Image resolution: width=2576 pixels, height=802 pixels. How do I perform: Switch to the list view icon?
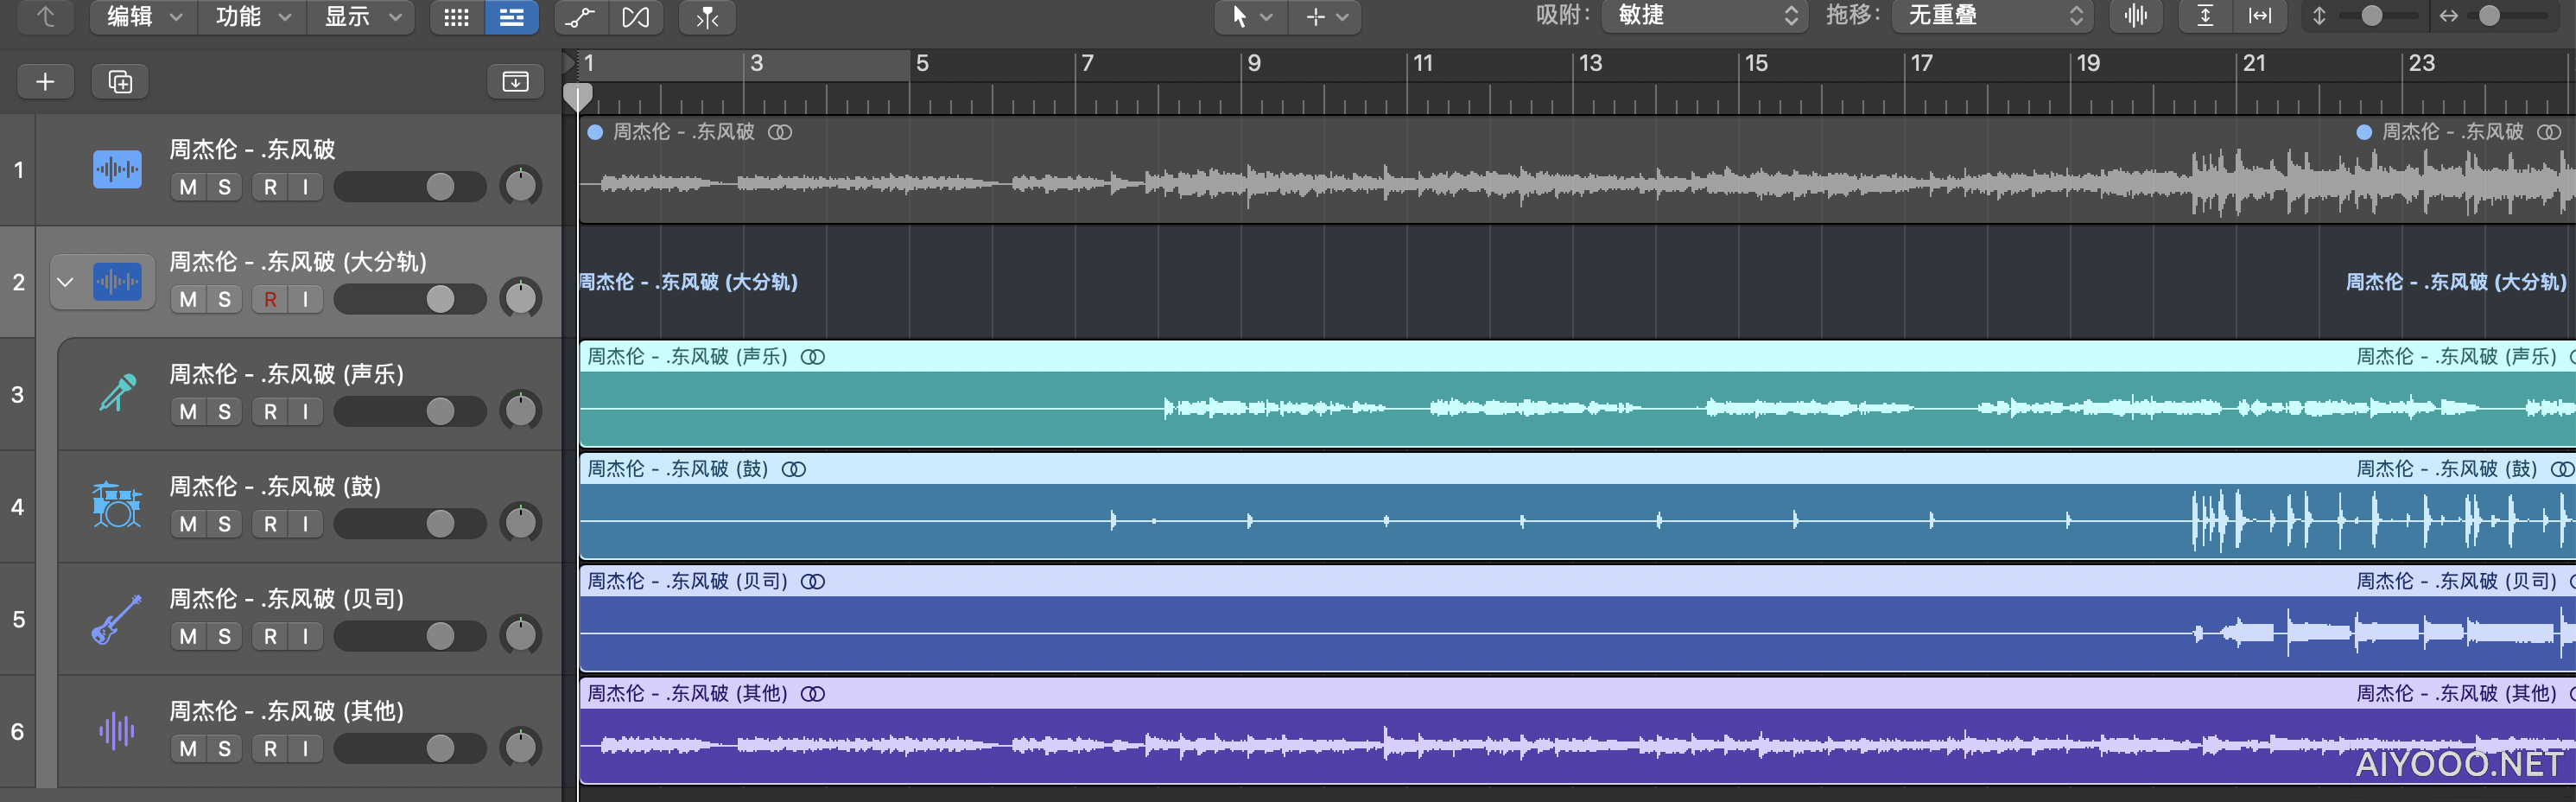pyautogui.click(x=511, y=17)
